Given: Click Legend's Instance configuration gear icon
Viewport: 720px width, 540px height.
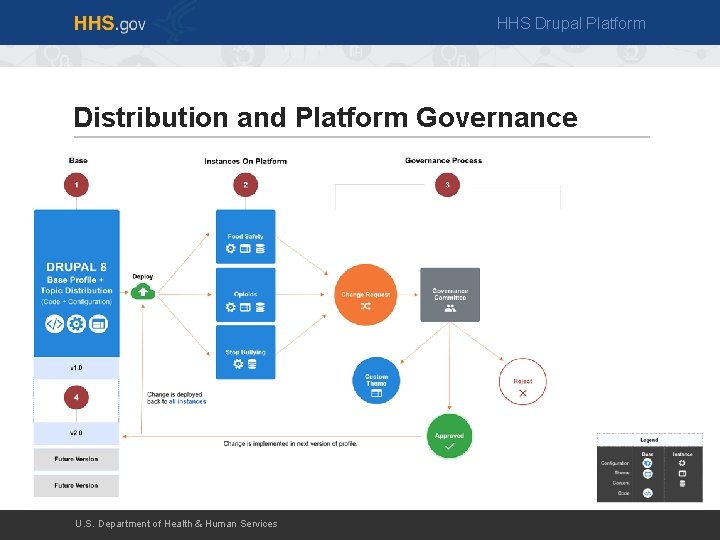Looking at the screenshot, I should tap(682, 463).
